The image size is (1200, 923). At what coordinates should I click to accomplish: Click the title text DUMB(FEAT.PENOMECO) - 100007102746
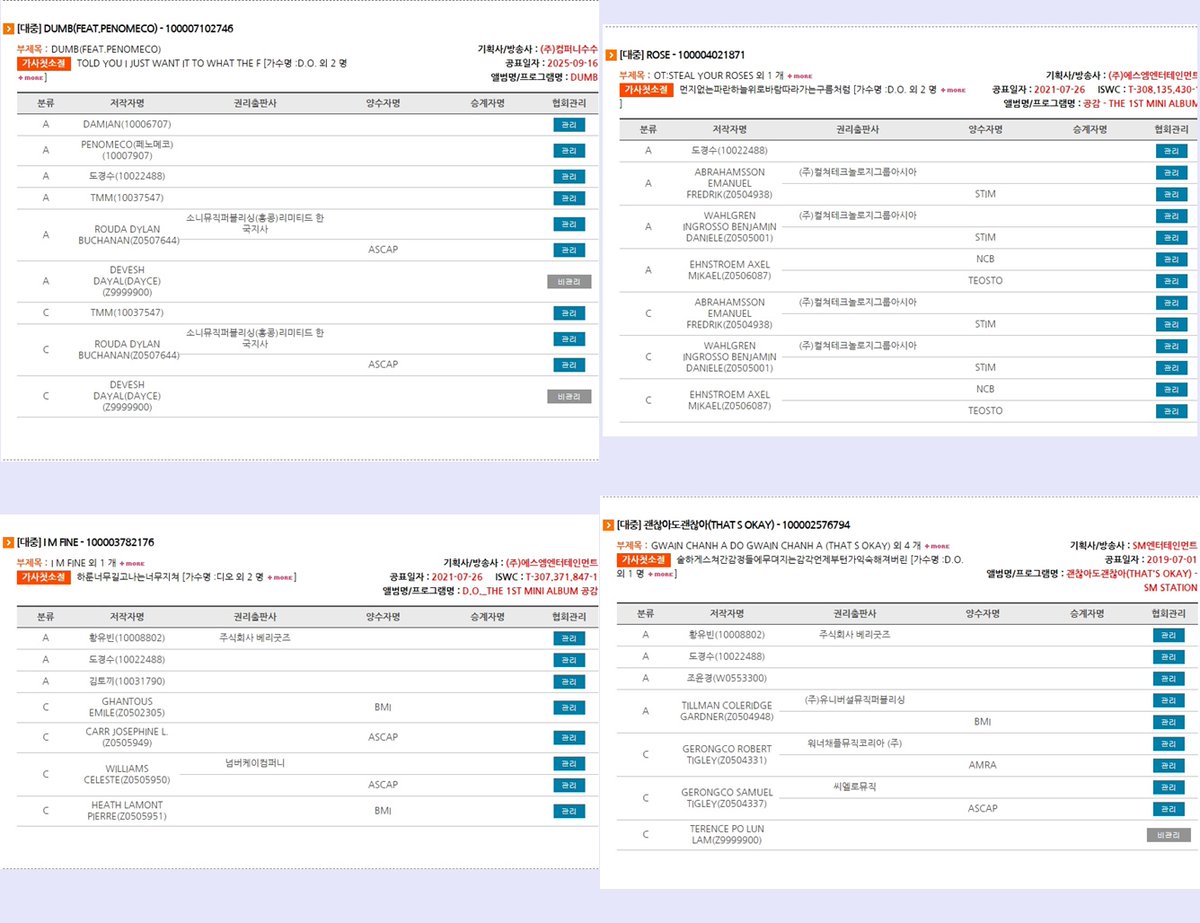(x=126, y=28)
